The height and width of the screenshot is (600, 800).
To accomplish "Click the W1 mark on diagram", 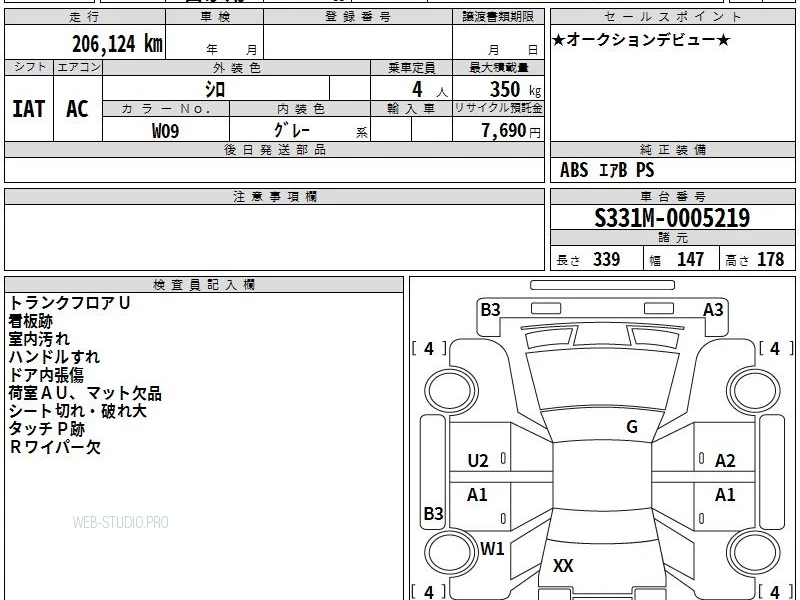I will point(492,548).
